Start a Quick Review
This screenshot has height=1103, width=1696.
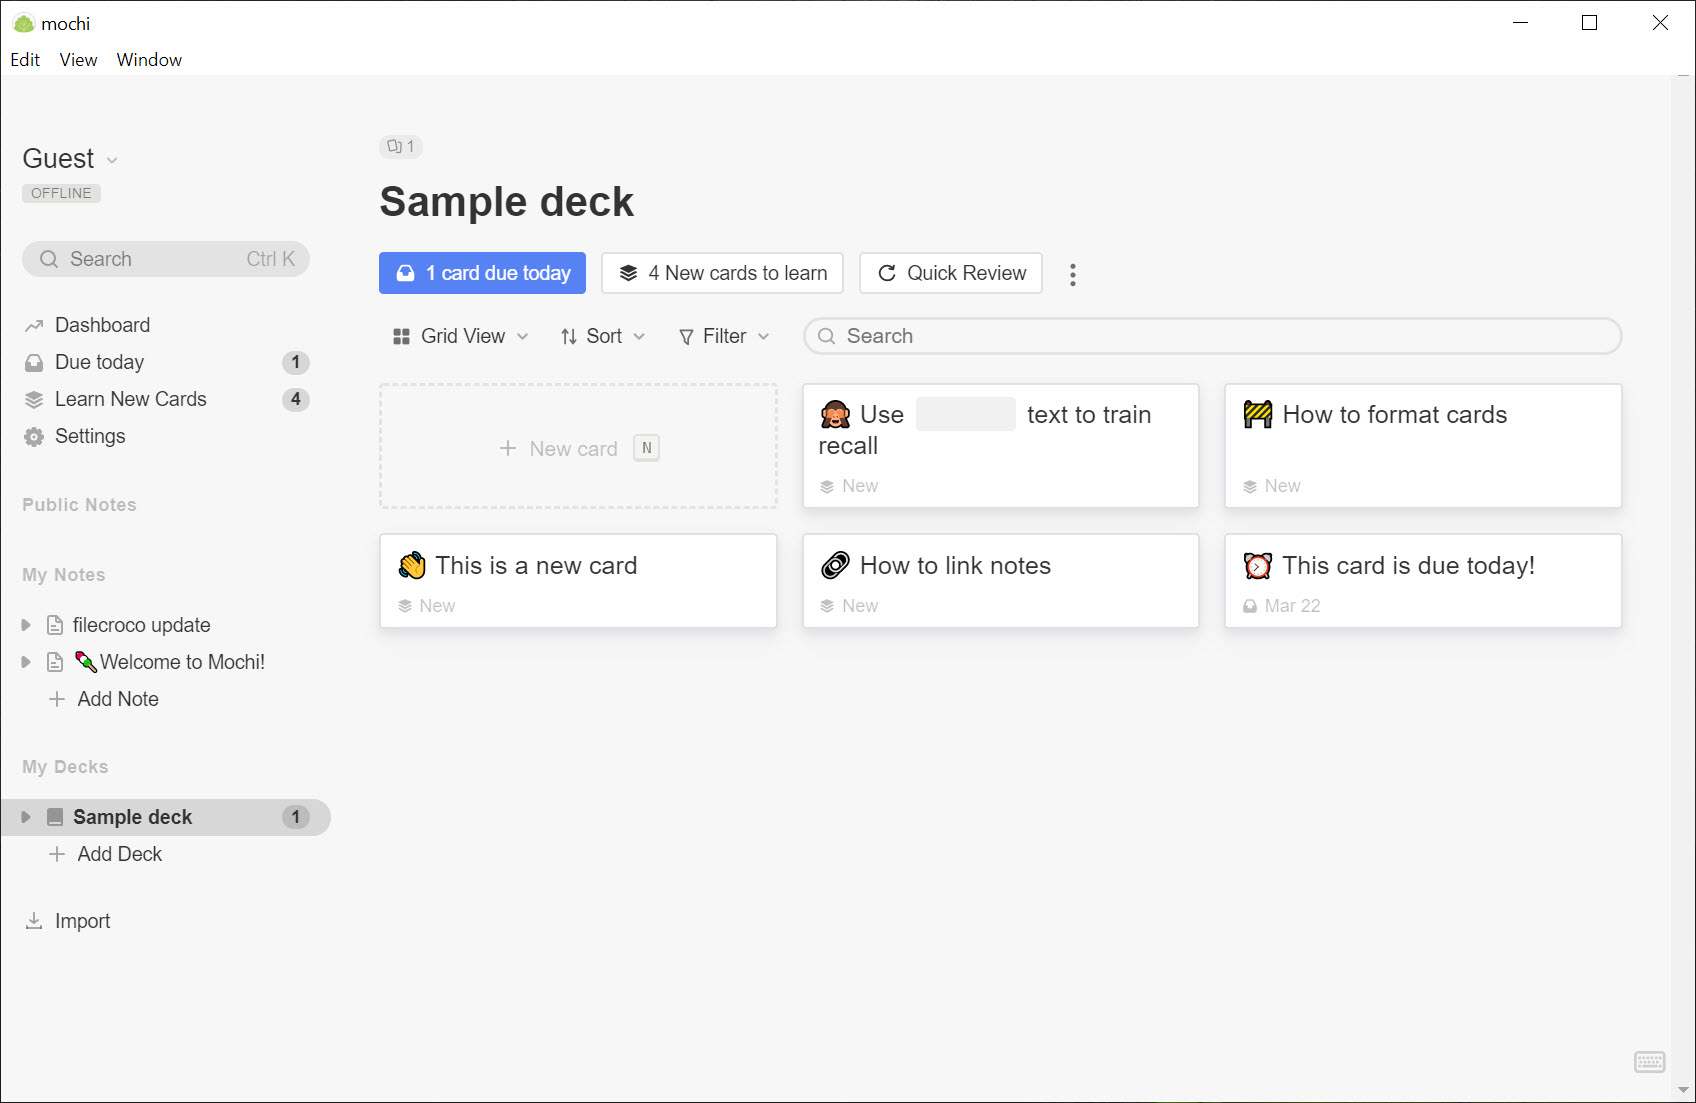(951, 273)
